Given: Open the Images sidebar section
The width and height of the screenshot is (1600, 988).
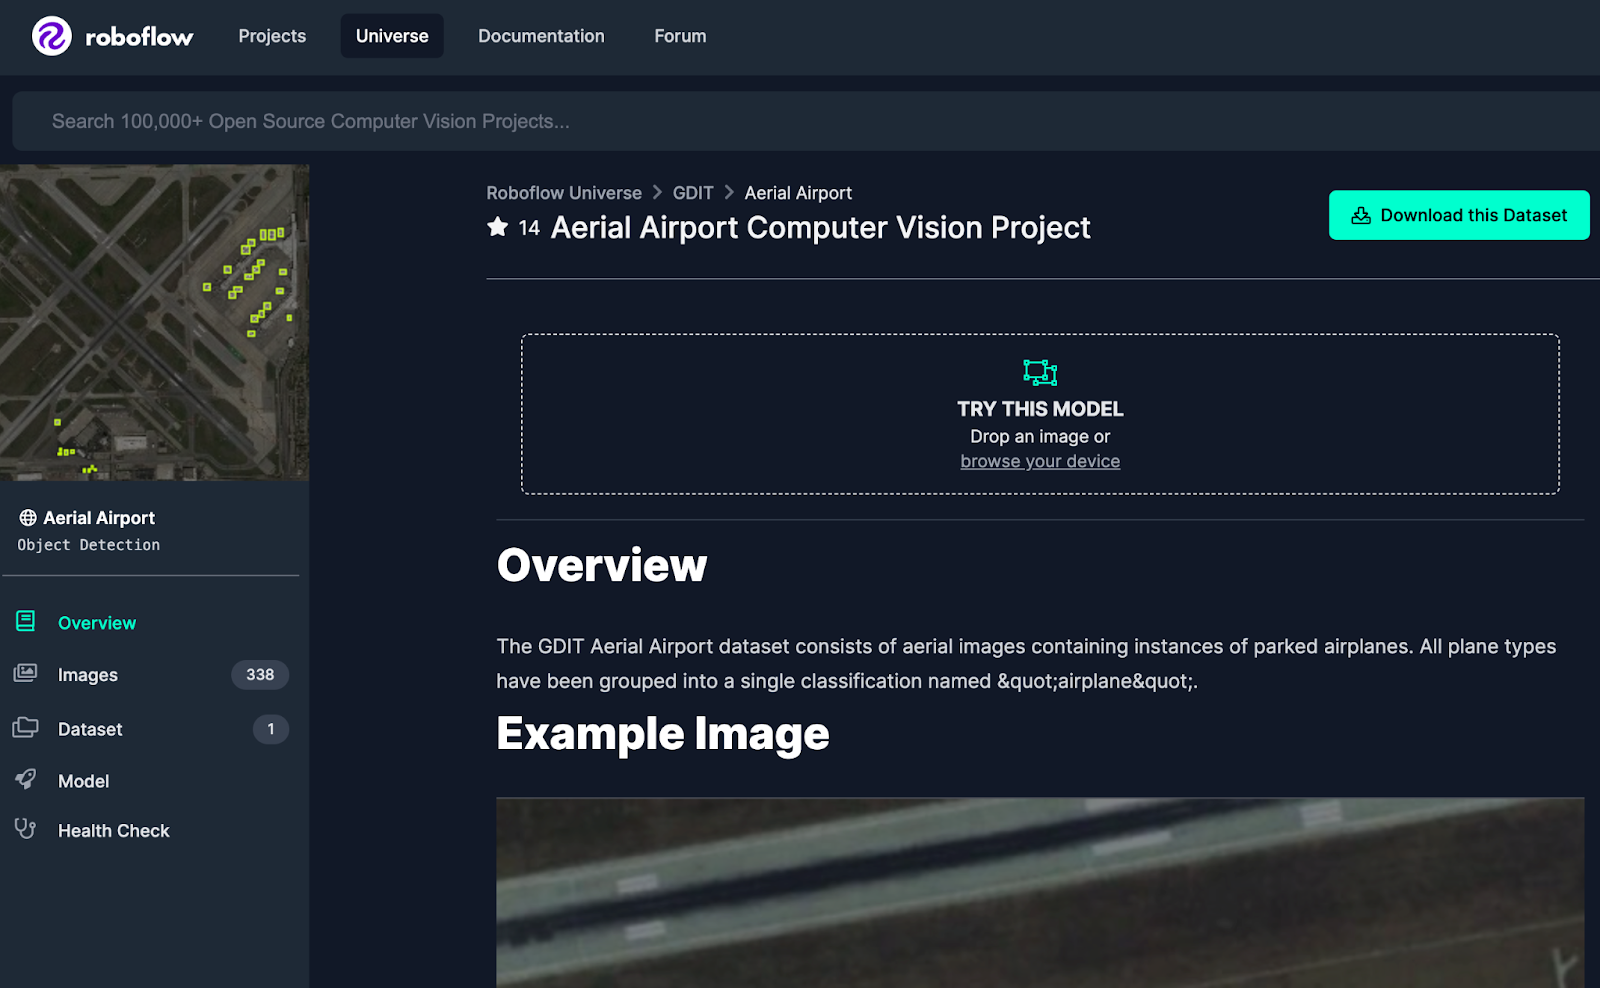Looking at the screenshot, I should click(88, 675).
